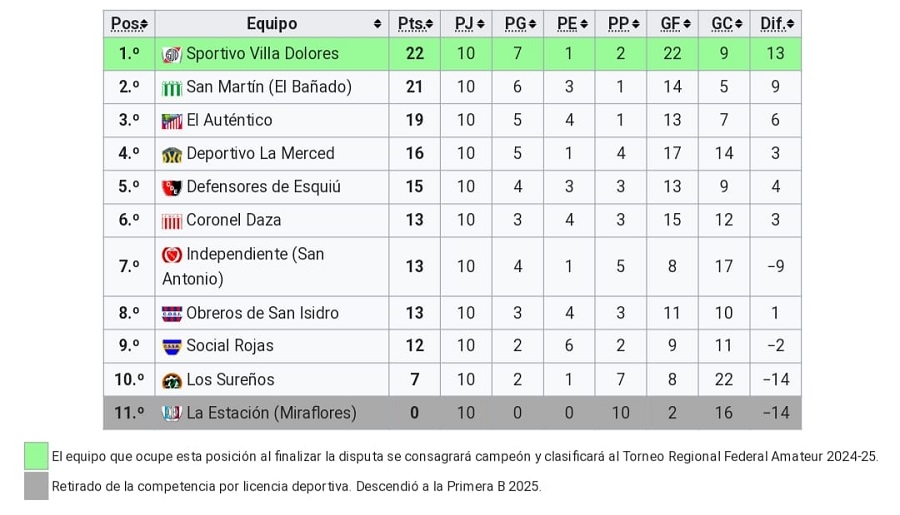
Task: Sort the table by Pts. column
Action: pos(415,24)
